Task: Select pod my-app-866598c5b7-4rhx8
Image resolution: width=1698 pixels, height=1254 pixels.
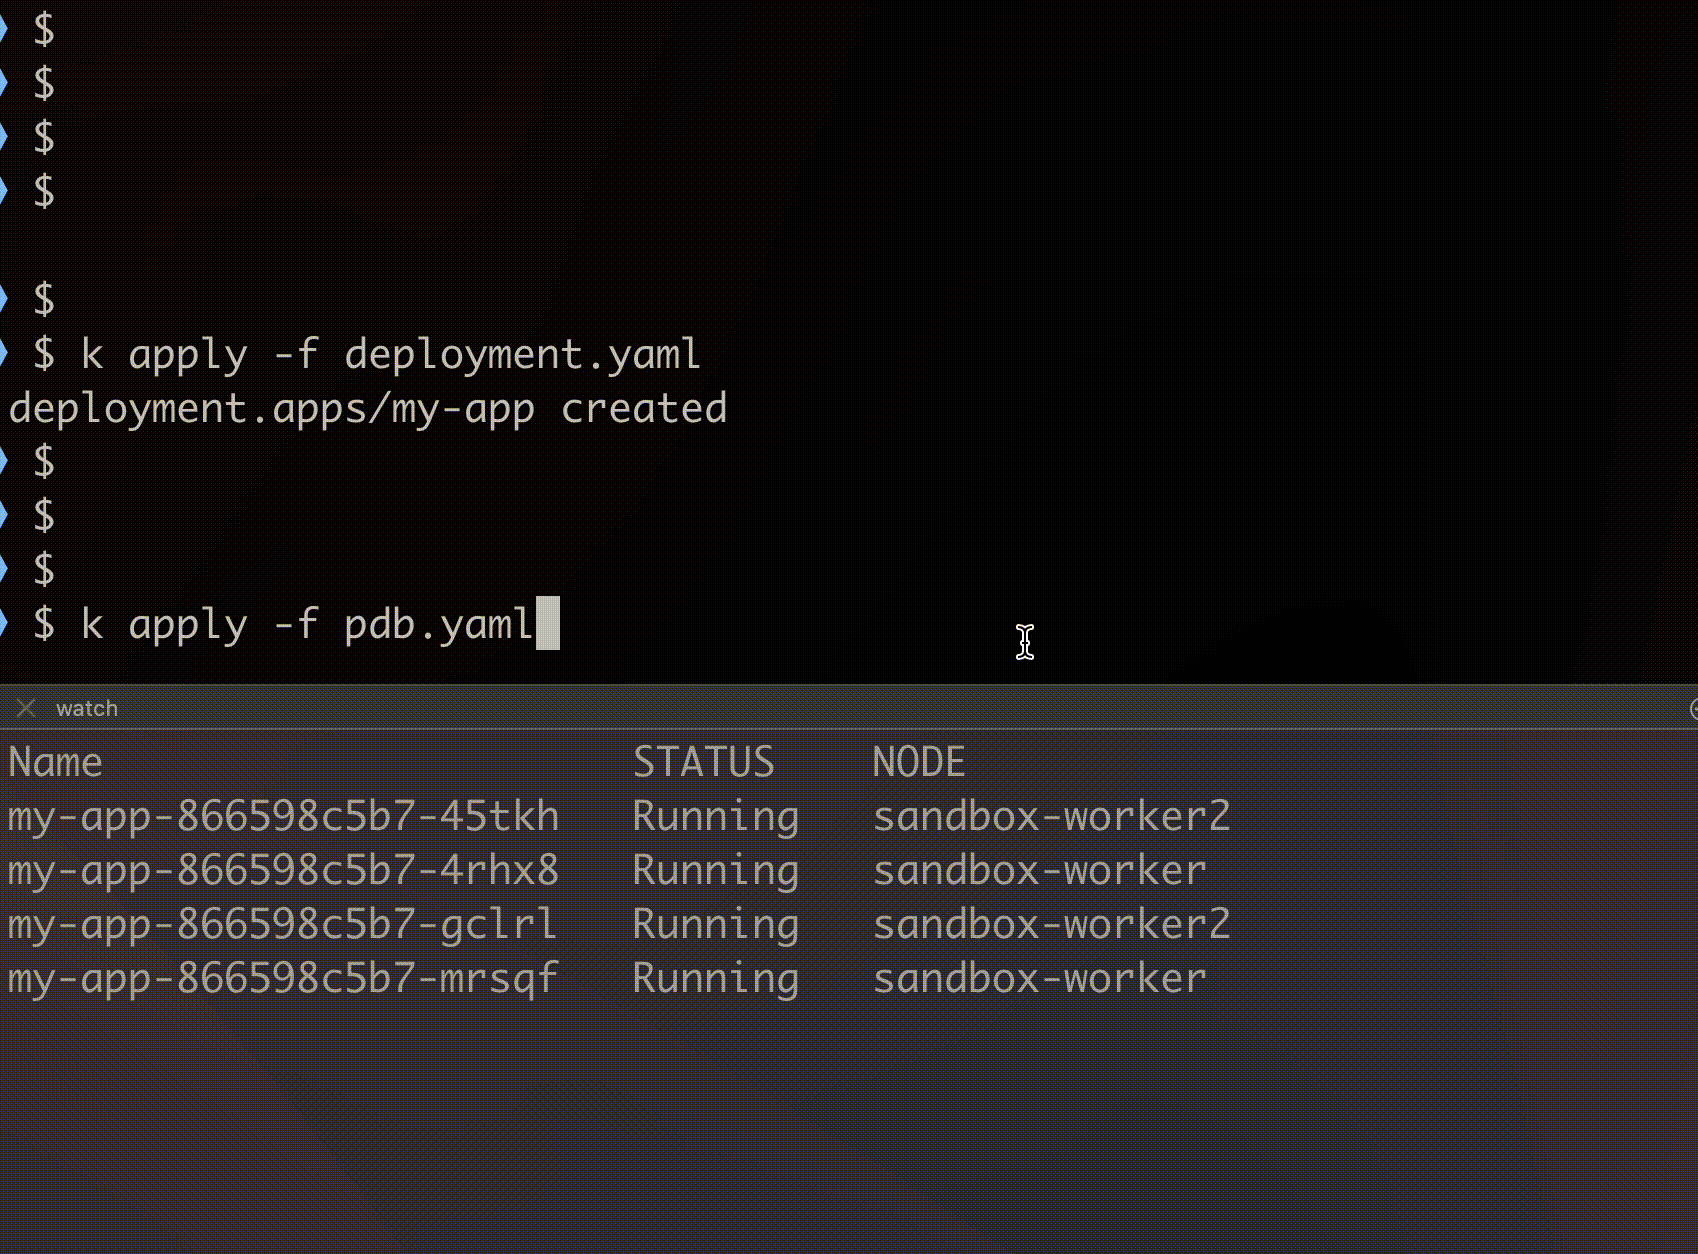Action: click(283, 870)
